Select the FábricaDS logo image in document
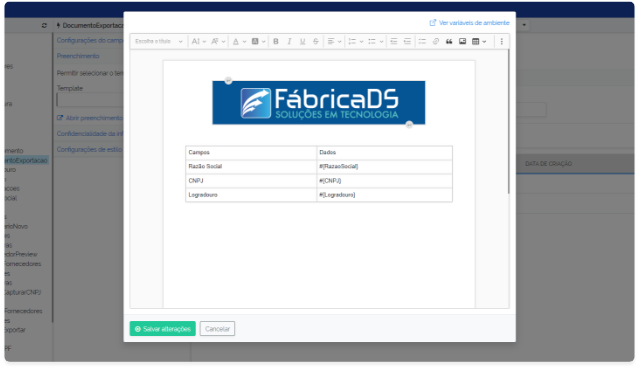The image size is (639, 370). click(319, 103)
